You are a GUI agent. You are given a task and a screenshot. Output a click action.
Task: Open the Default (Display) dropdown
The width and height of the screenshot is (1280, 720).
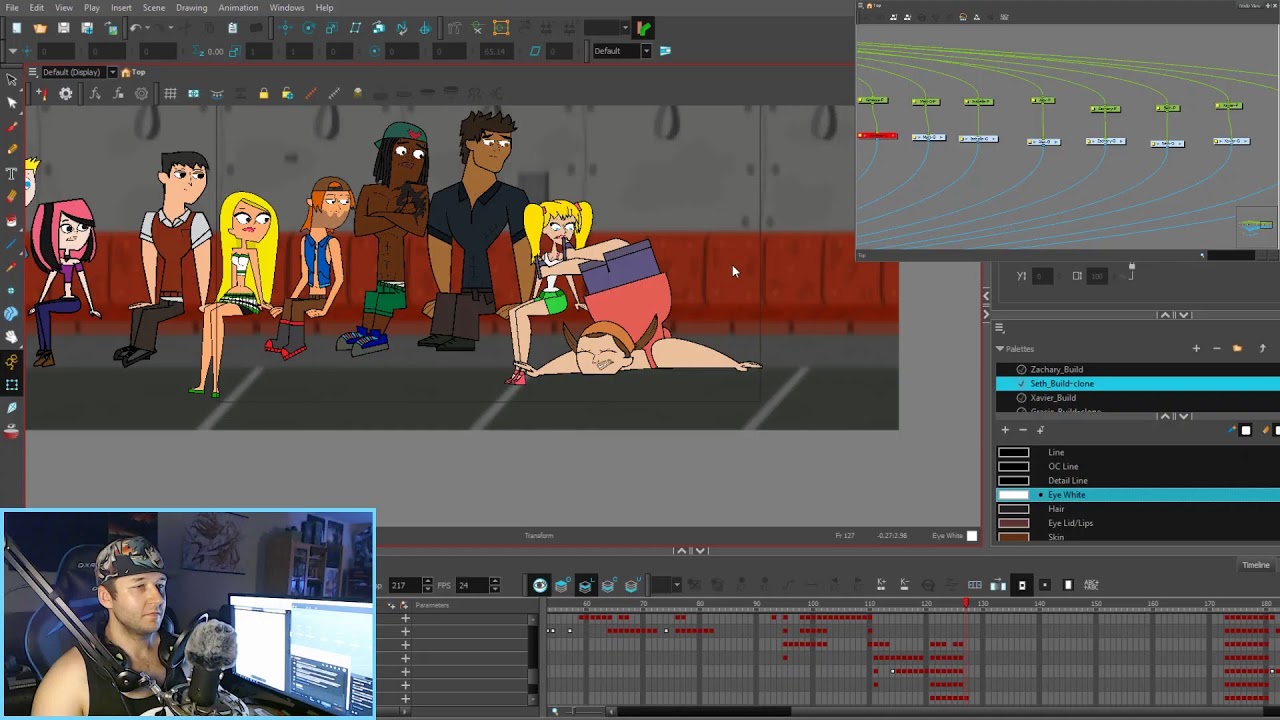pyautogui.click(x=77, y=72)
